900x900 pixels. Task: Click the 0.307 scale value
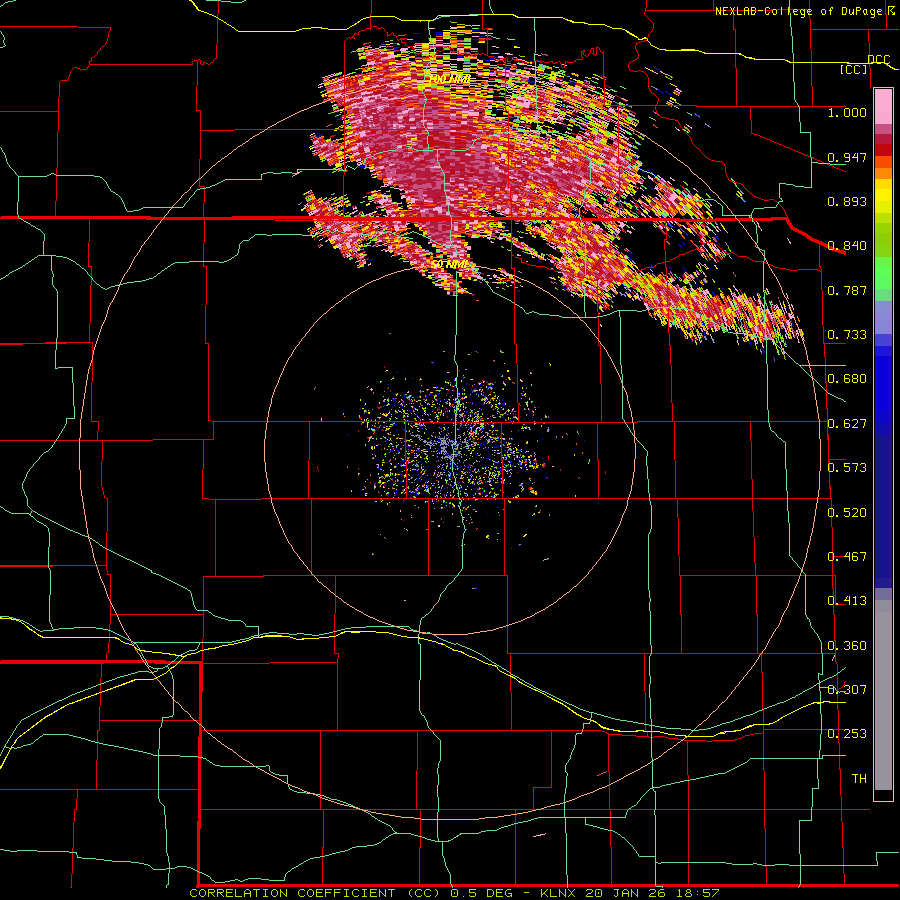[847, 690]
